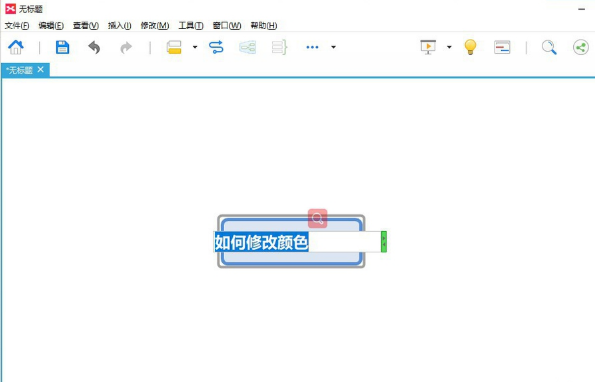This screenshot has width=595, height=382.
Task: Start presentation mode
Action: [428, 47]
